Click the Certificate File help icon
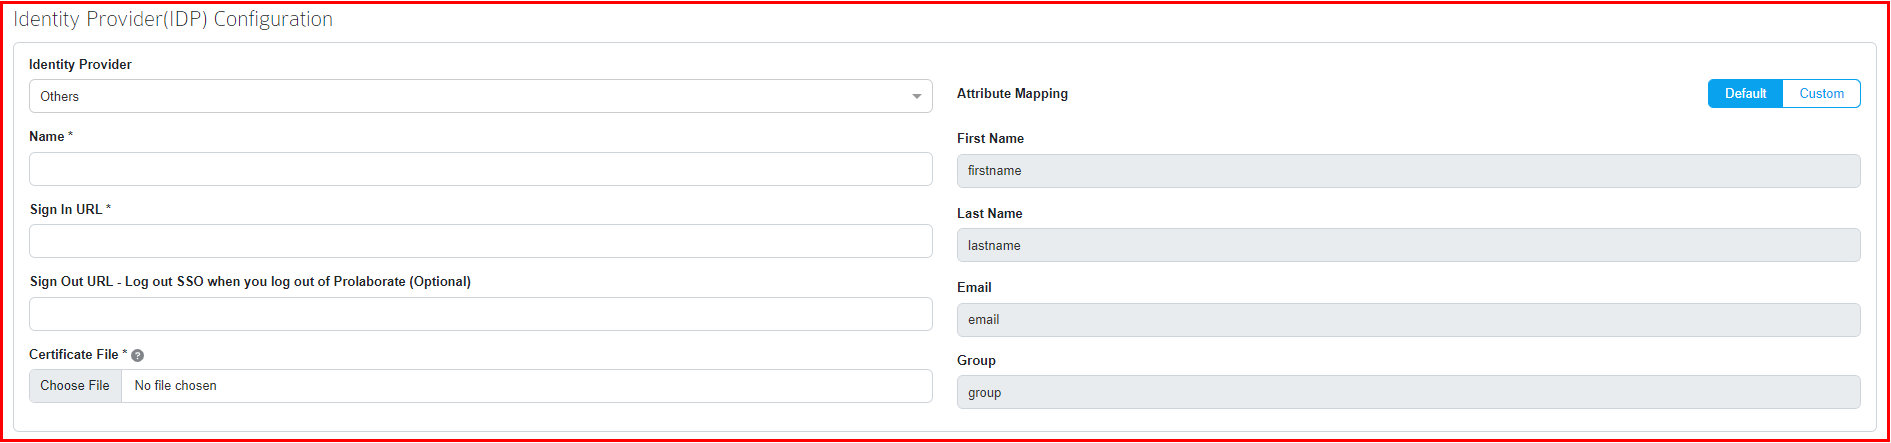Image resolution: width=1891 pixels, height=443 pixels. click(x=138, y=356)
